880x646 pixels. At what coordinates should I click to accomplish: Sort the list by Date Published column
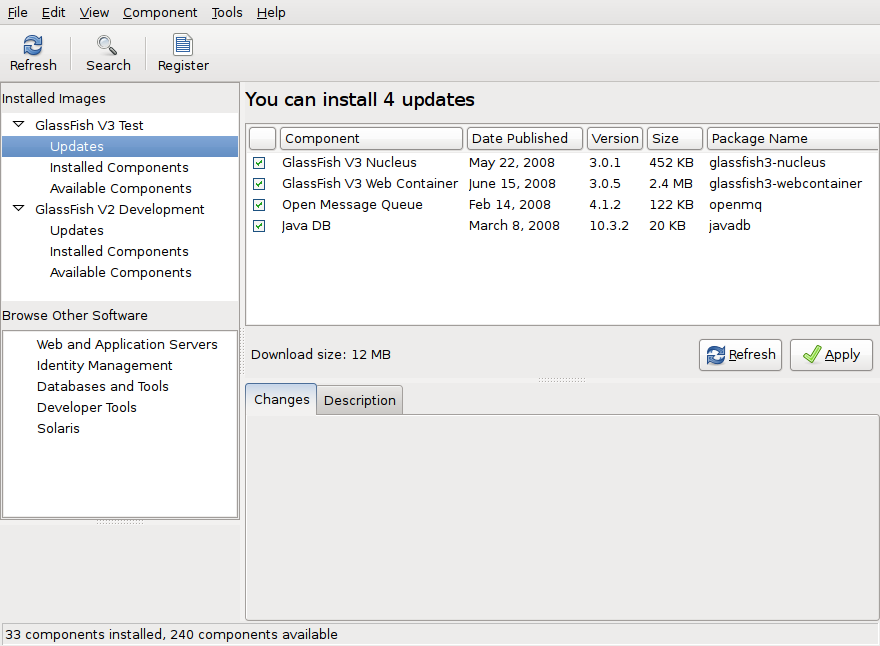point(524,139)
